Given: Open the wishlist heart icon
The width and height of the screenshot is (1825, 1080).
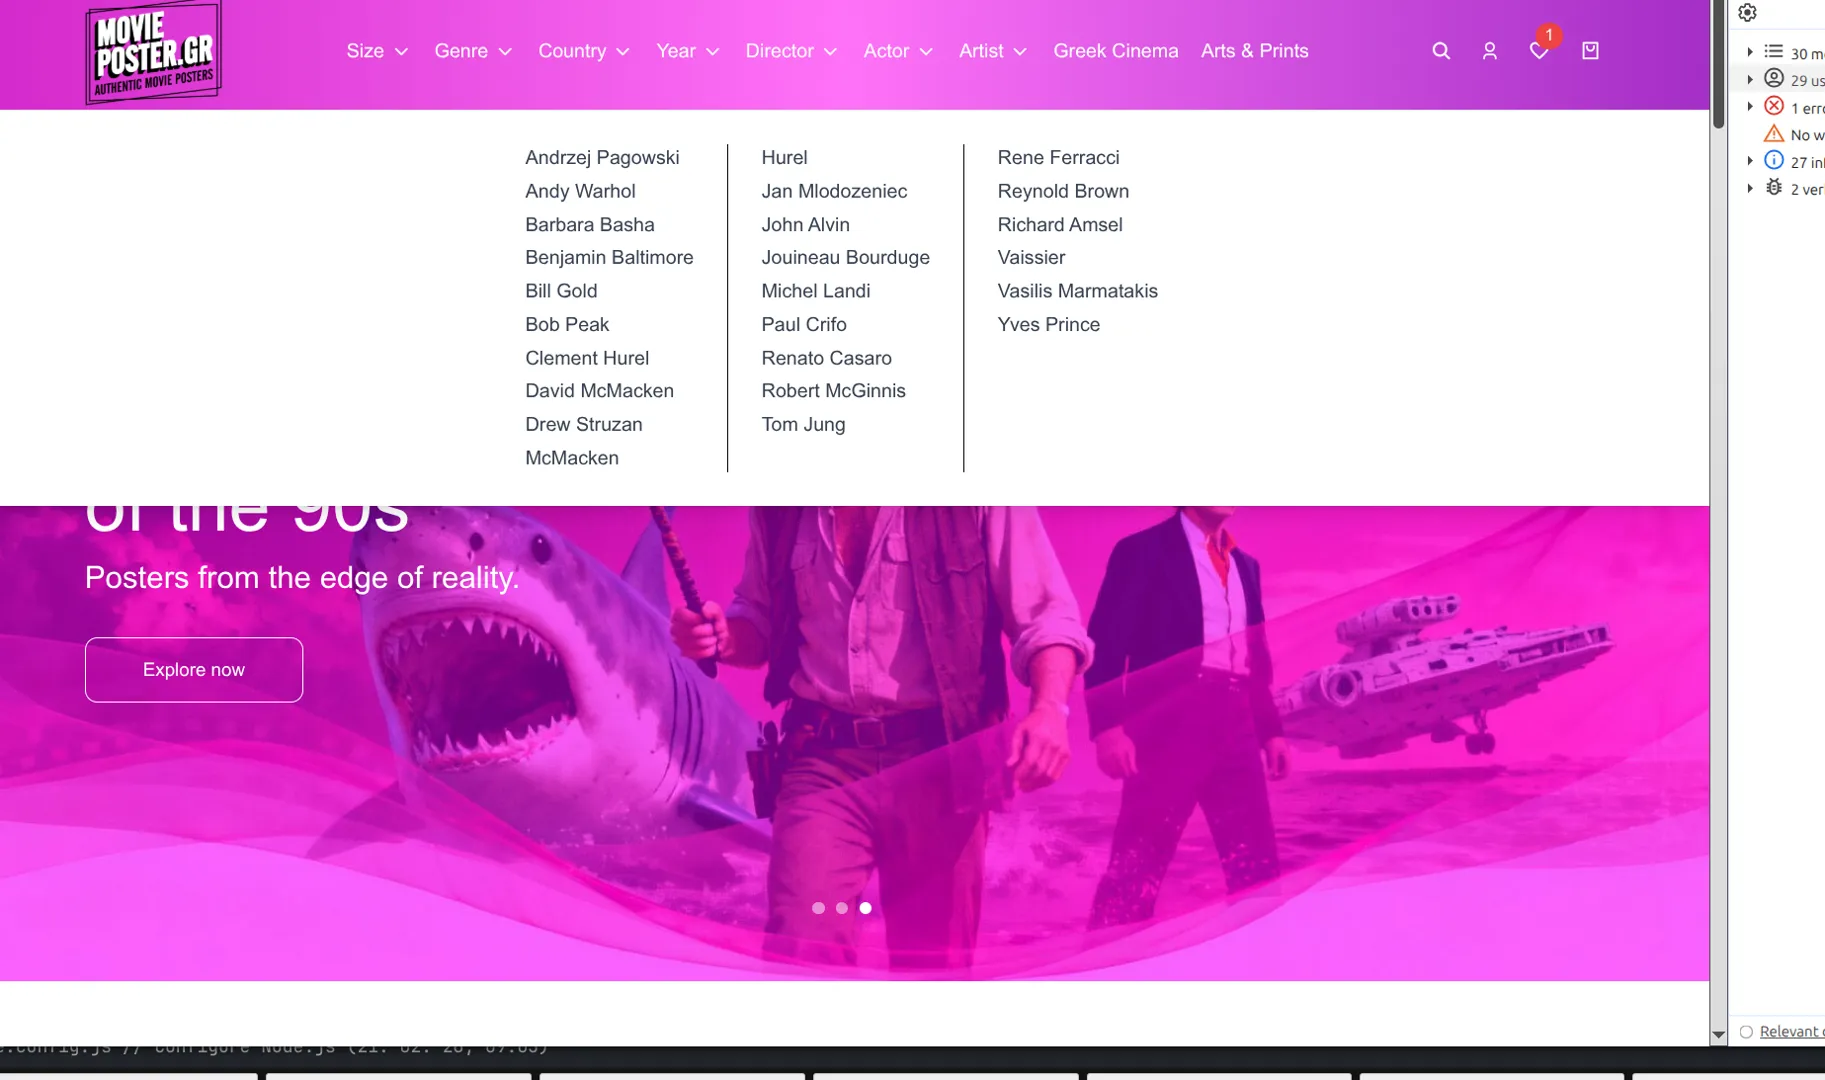Looking at the screenshot, I should pyautogui.click(x=1538, y=51).
